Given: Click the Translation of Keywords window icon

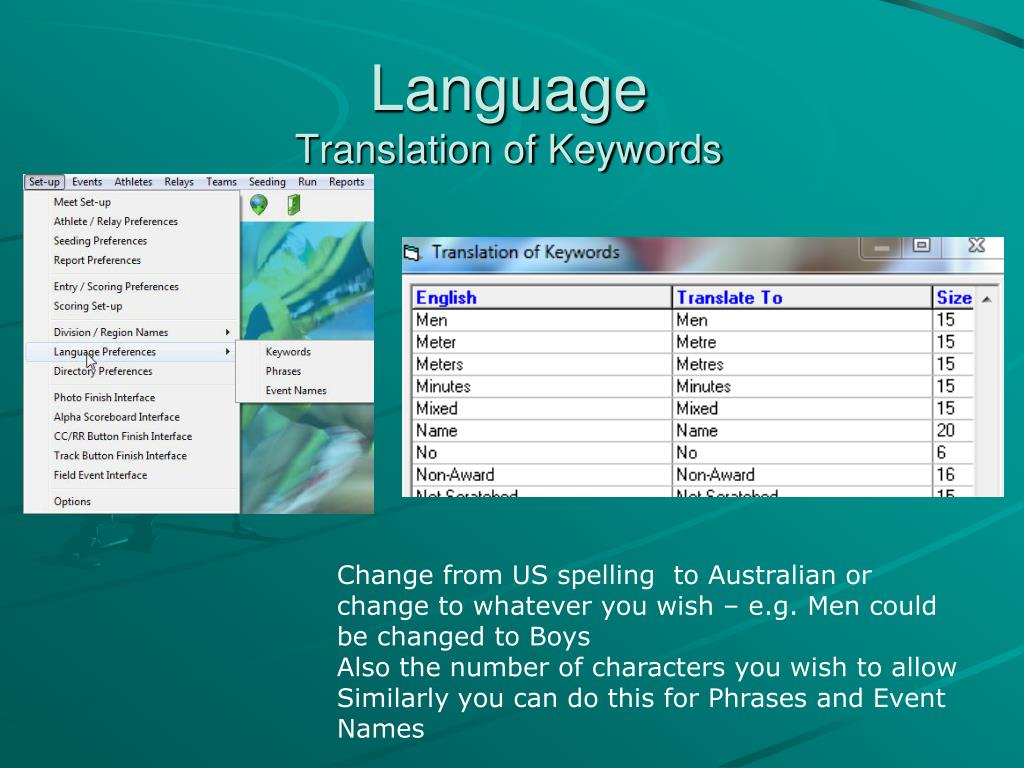Looking at the screenshot, I should [x=411, y=253].
